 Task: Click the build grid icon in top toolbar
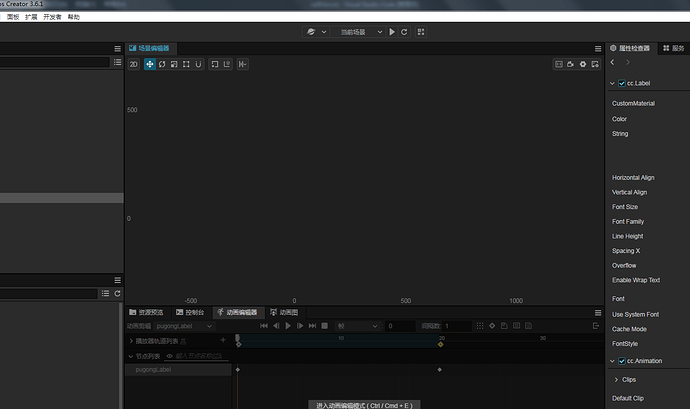click(x=421, y=32)
